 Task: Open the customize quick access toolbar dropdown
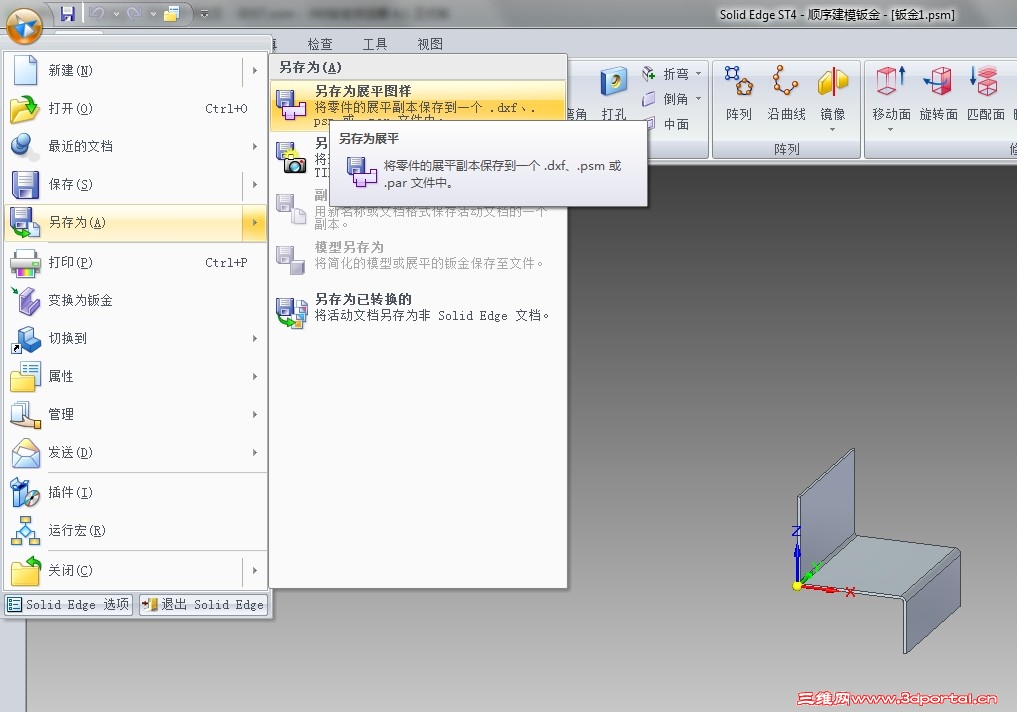coord(204,14)
